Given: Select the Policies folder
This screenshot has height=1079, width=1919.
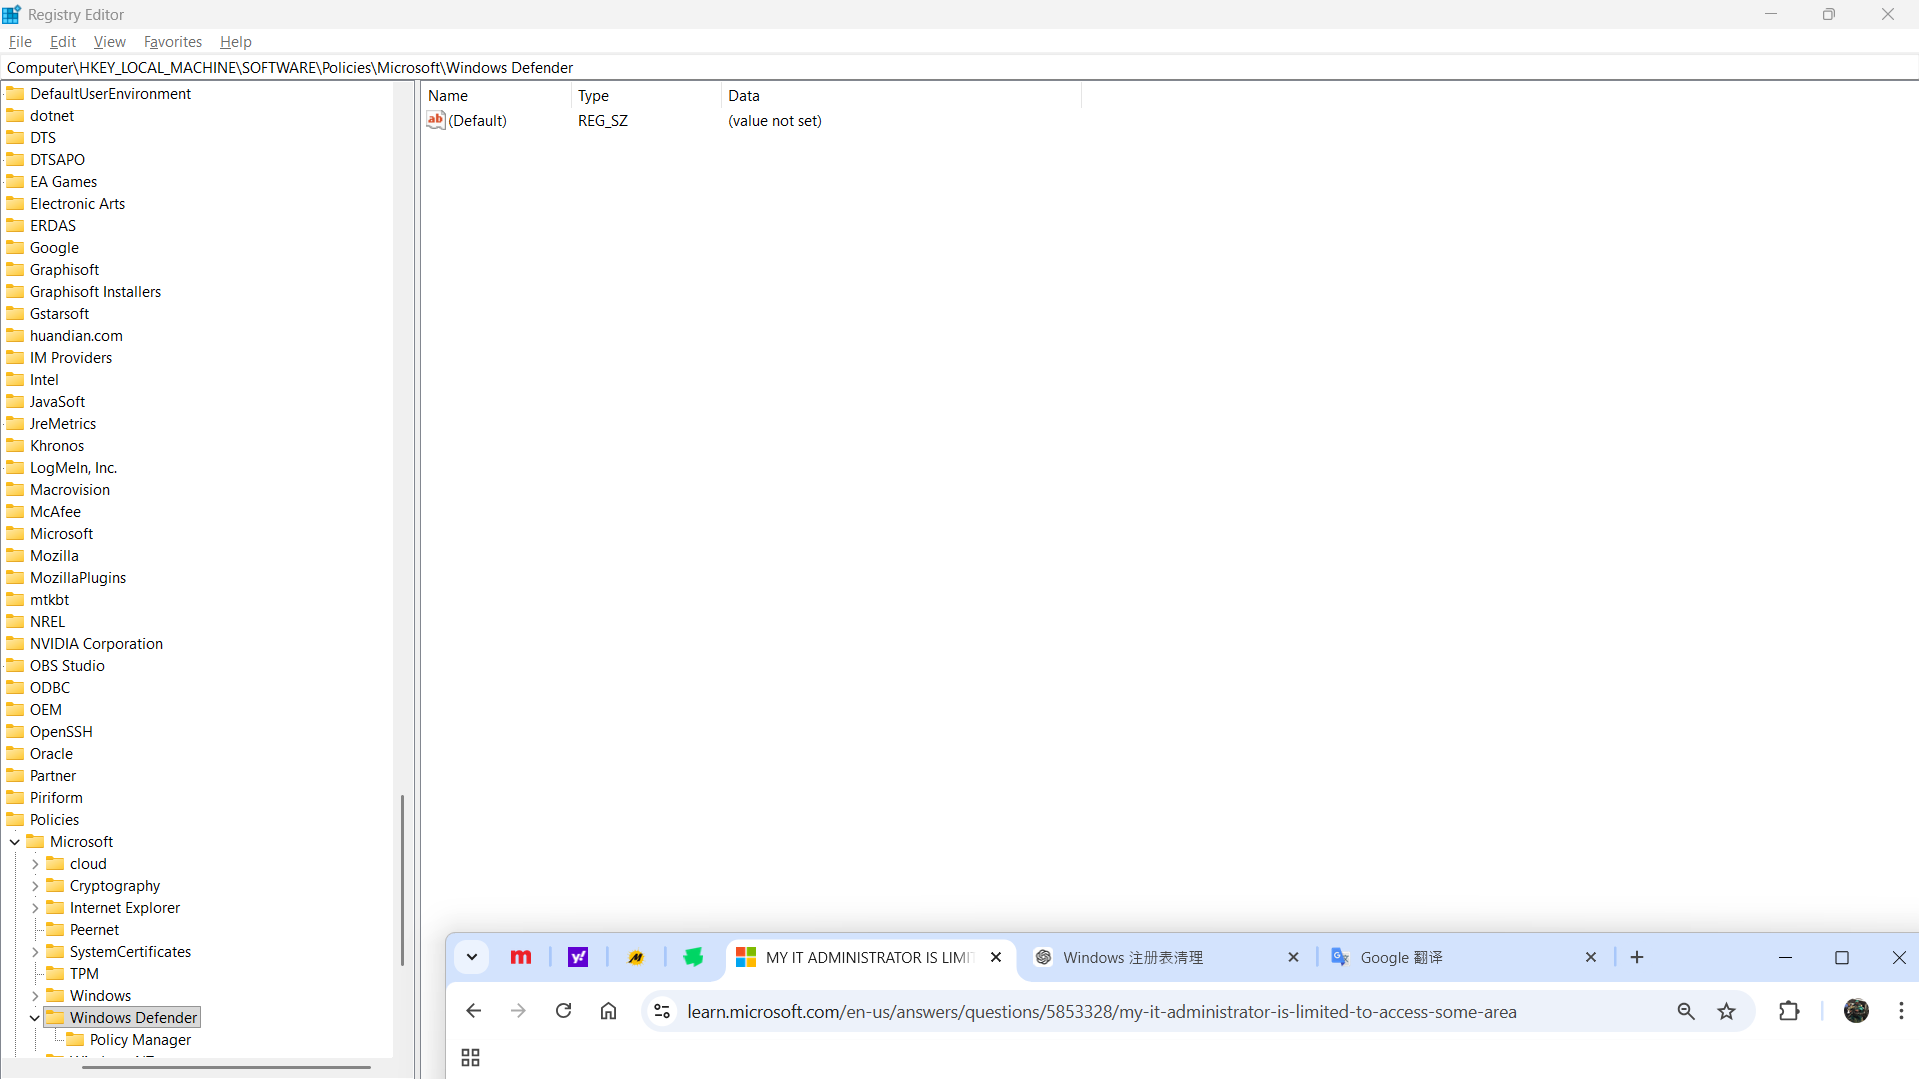Looking at the screenshot, I should 54,820.
